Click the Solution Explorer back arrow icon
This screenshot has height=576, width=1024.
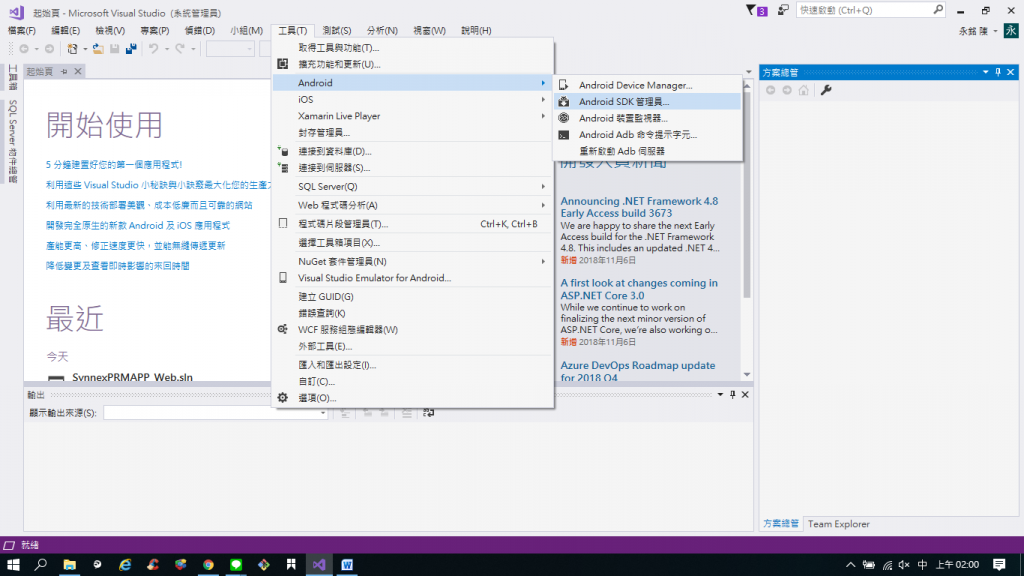point(771,90)
